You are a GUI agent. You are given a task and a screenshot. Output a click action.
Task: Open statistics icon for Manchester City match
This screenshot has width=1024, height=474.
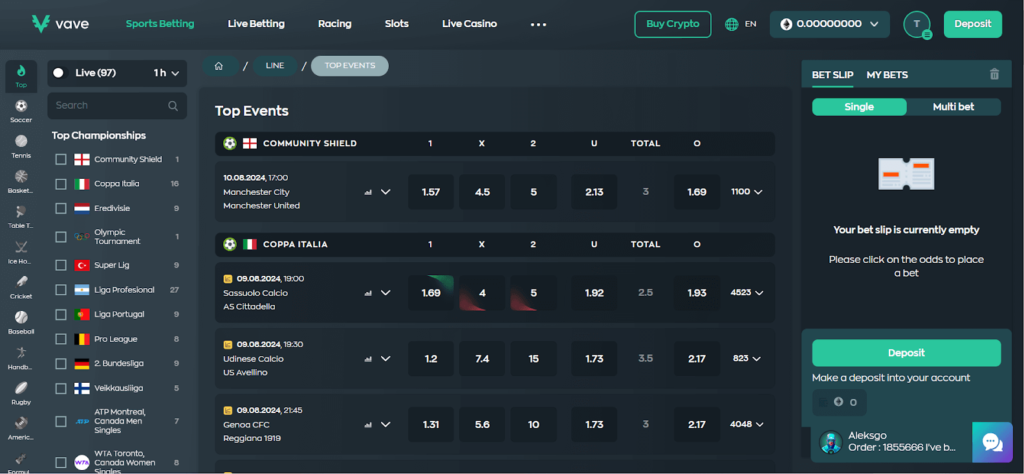pyautogui.click(x=368, y=192)
